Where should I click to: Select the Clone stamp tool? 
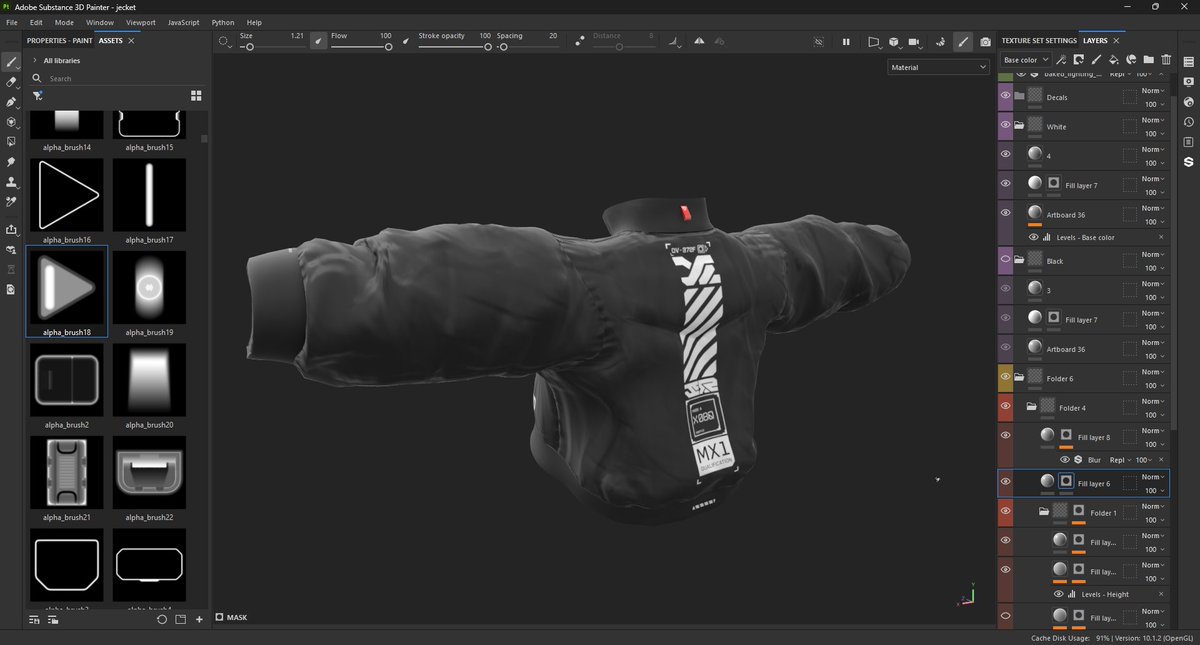12,182
